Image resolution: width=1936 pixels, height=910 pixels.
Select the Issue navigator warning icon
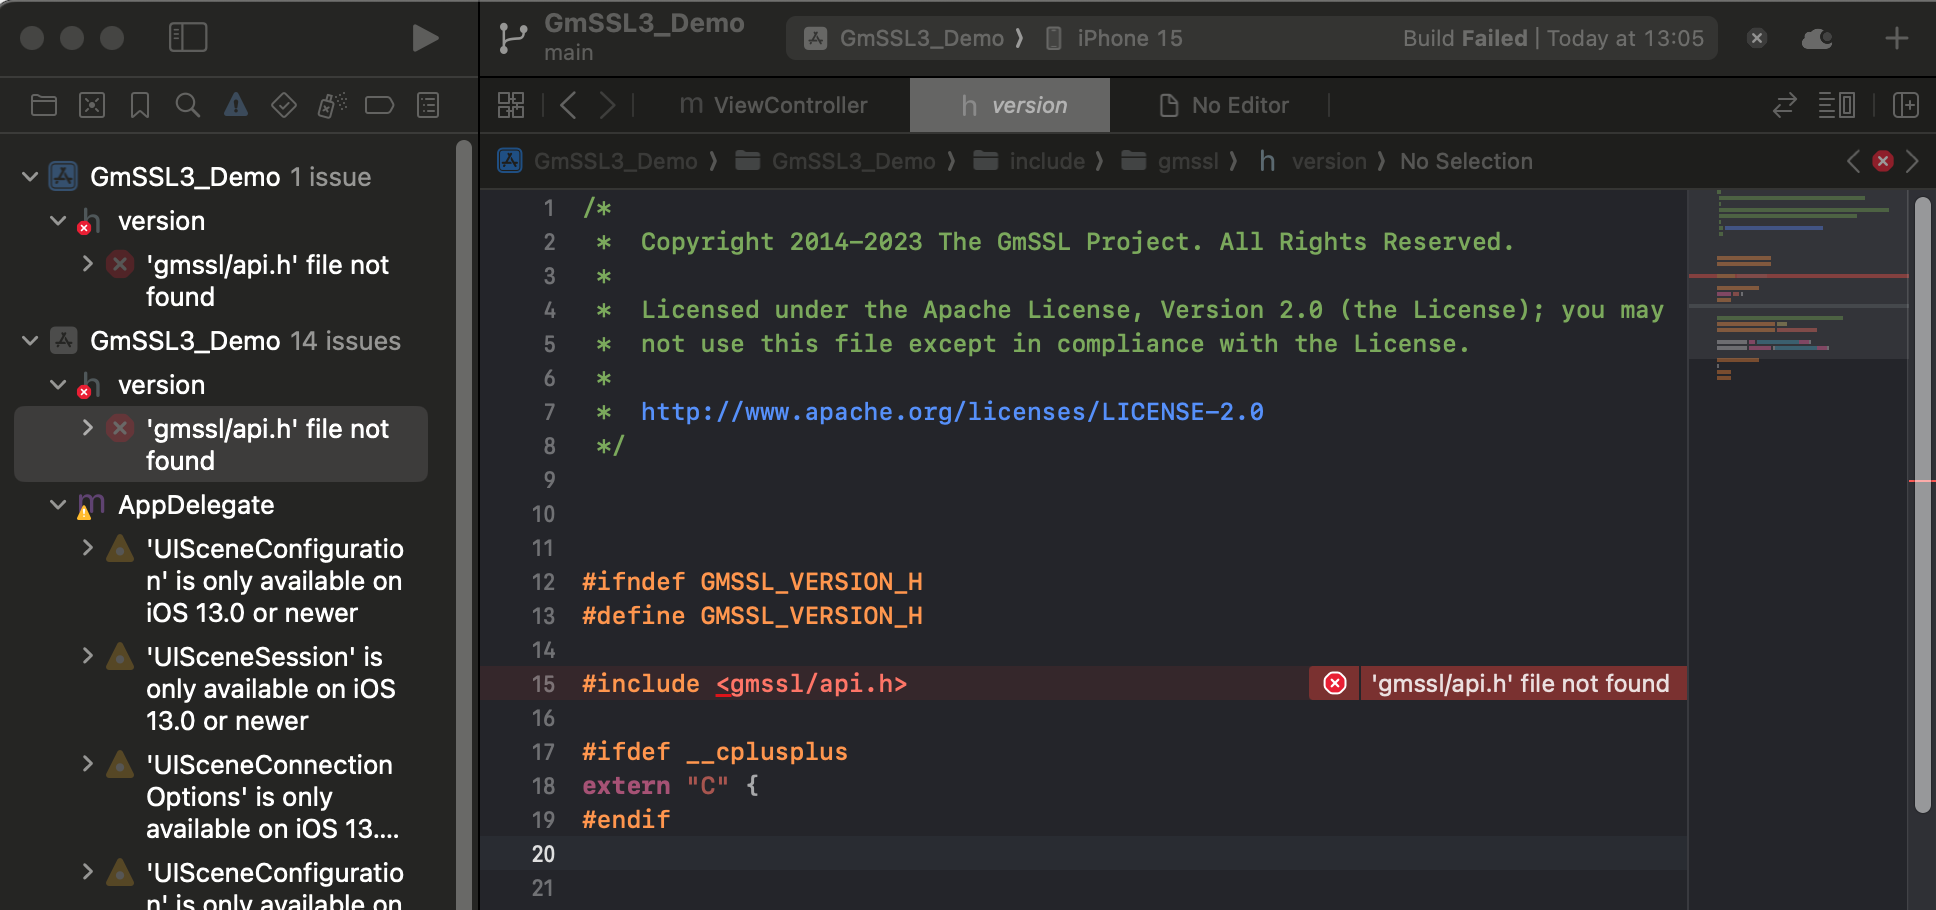(x=236, y=105)
